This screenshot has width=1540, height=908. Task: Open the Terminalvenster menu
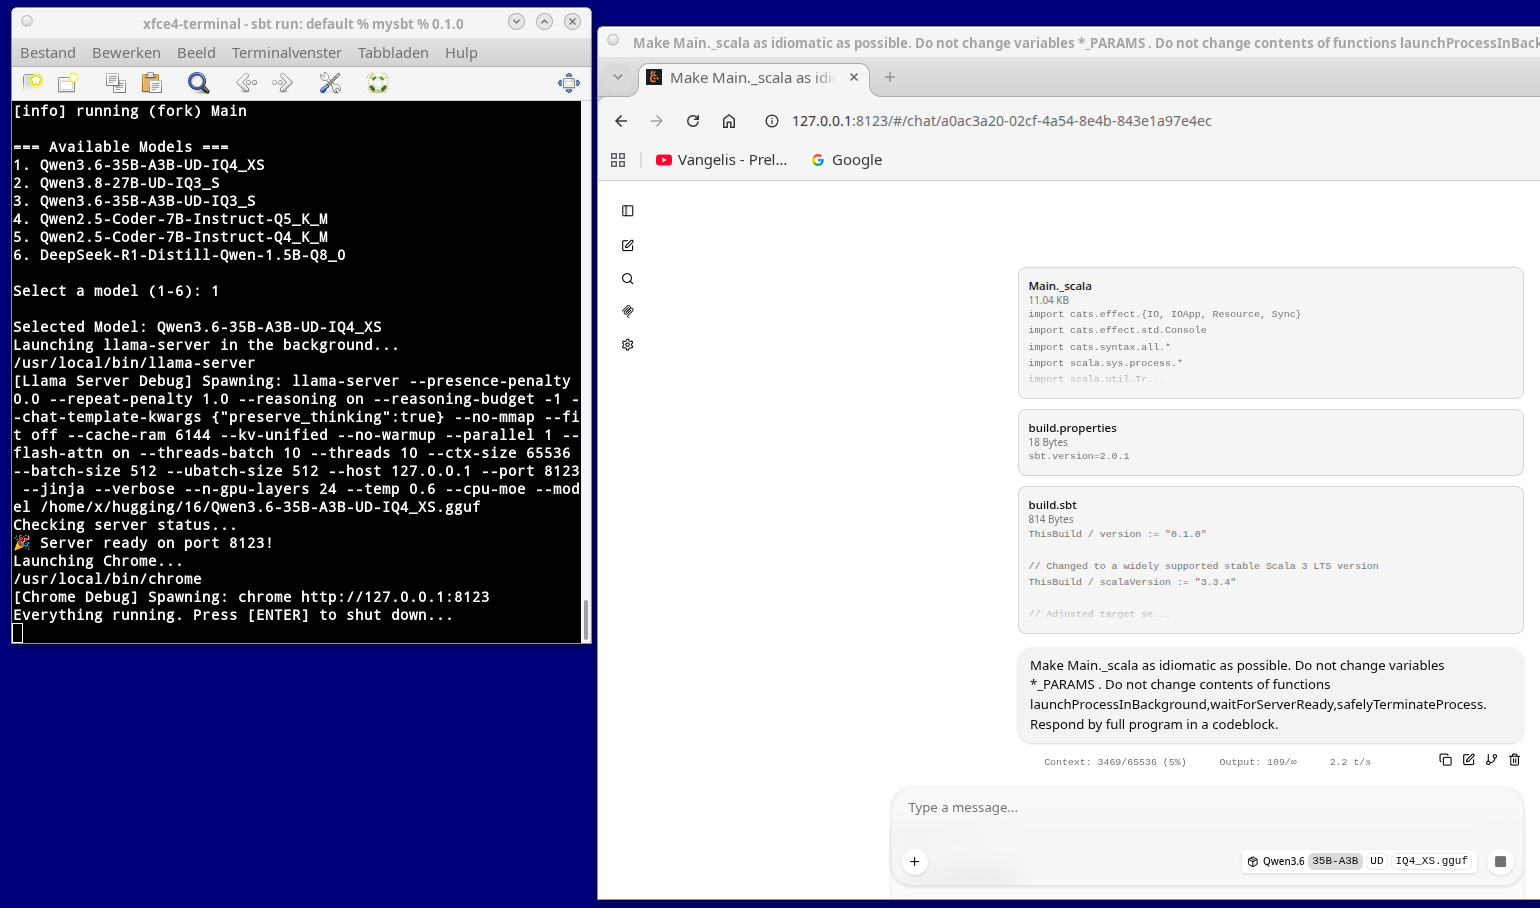coord(287,53)
